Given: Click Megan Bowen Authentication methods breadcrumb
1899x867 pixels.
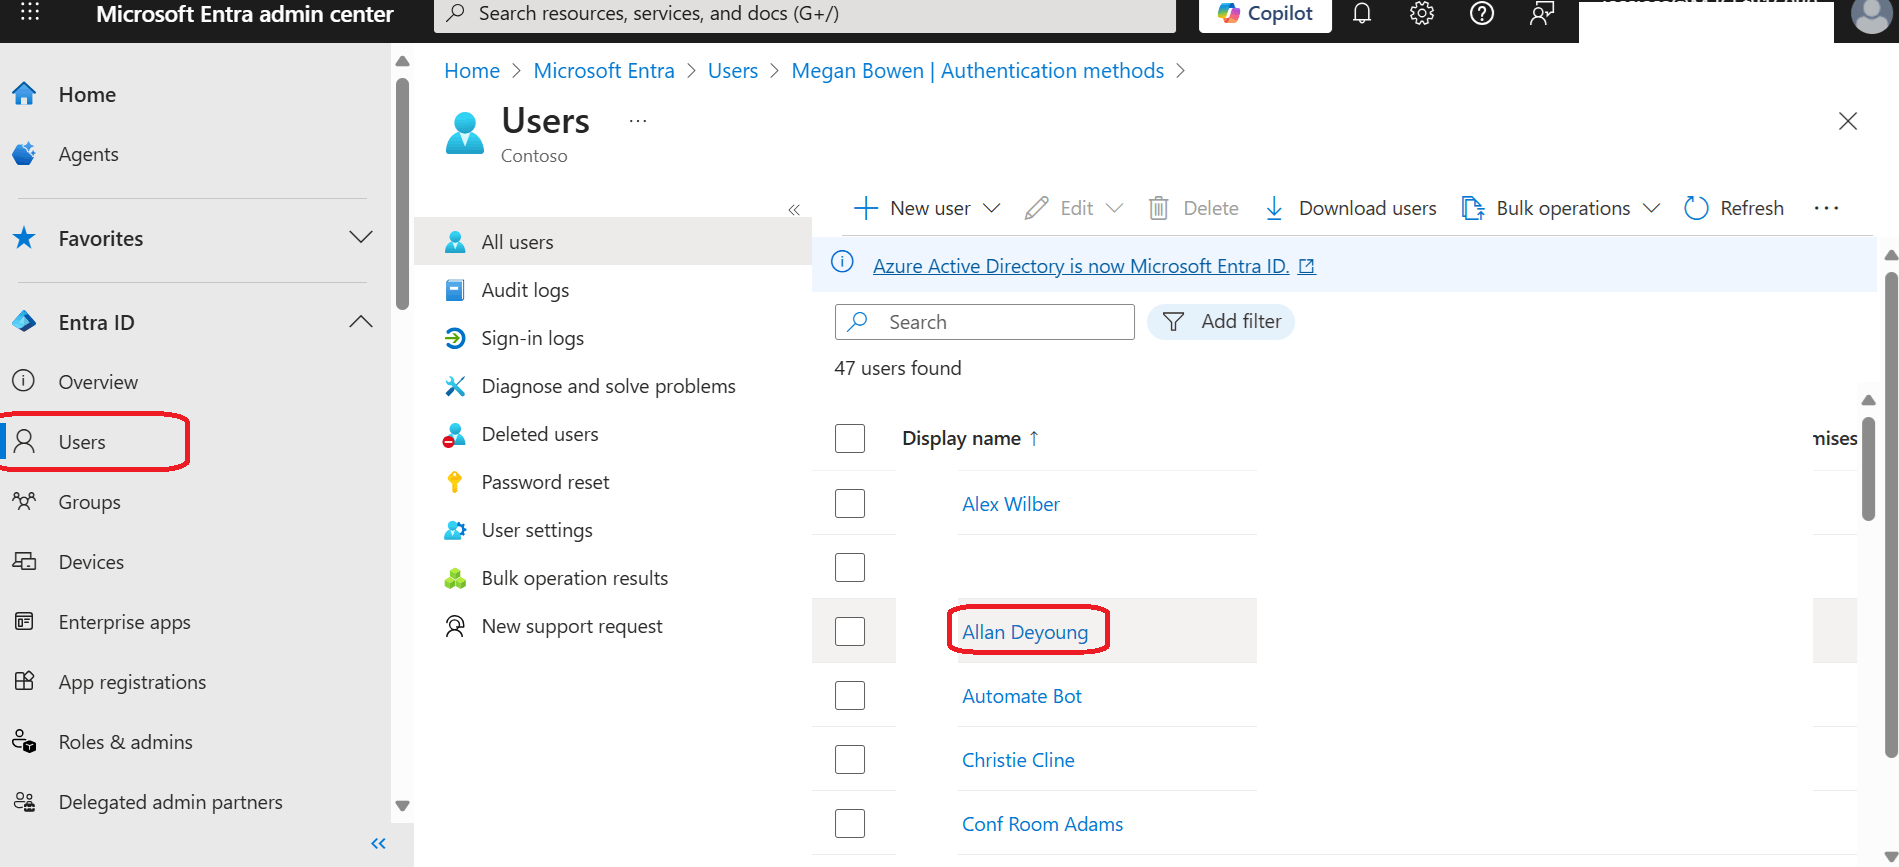Looking at the screenshot, I should click(978, 71).
